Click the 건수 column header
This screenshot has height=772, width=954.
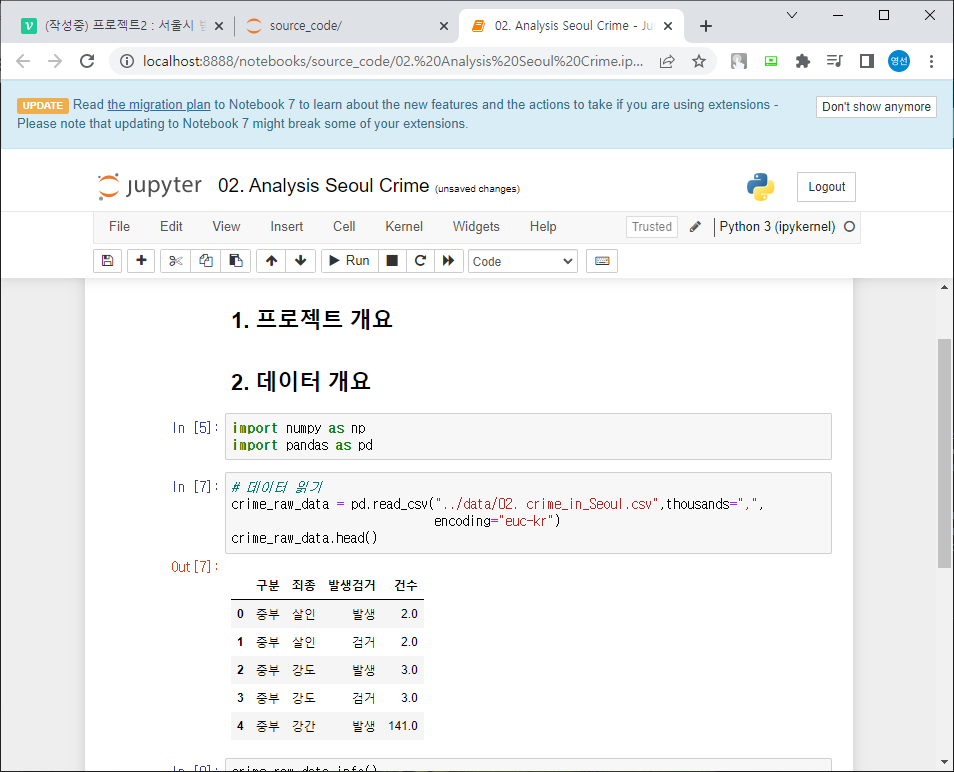[406, 585]
